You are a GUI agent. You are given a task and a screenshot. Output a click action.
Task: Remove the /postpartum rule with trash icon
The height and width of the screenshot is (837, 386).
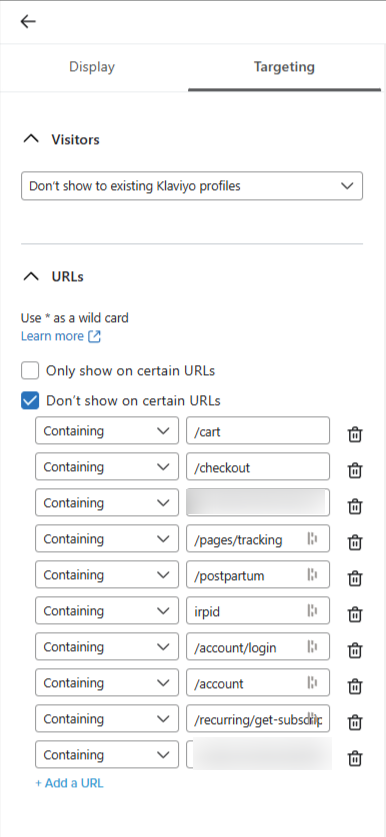(x=355, y=578)
